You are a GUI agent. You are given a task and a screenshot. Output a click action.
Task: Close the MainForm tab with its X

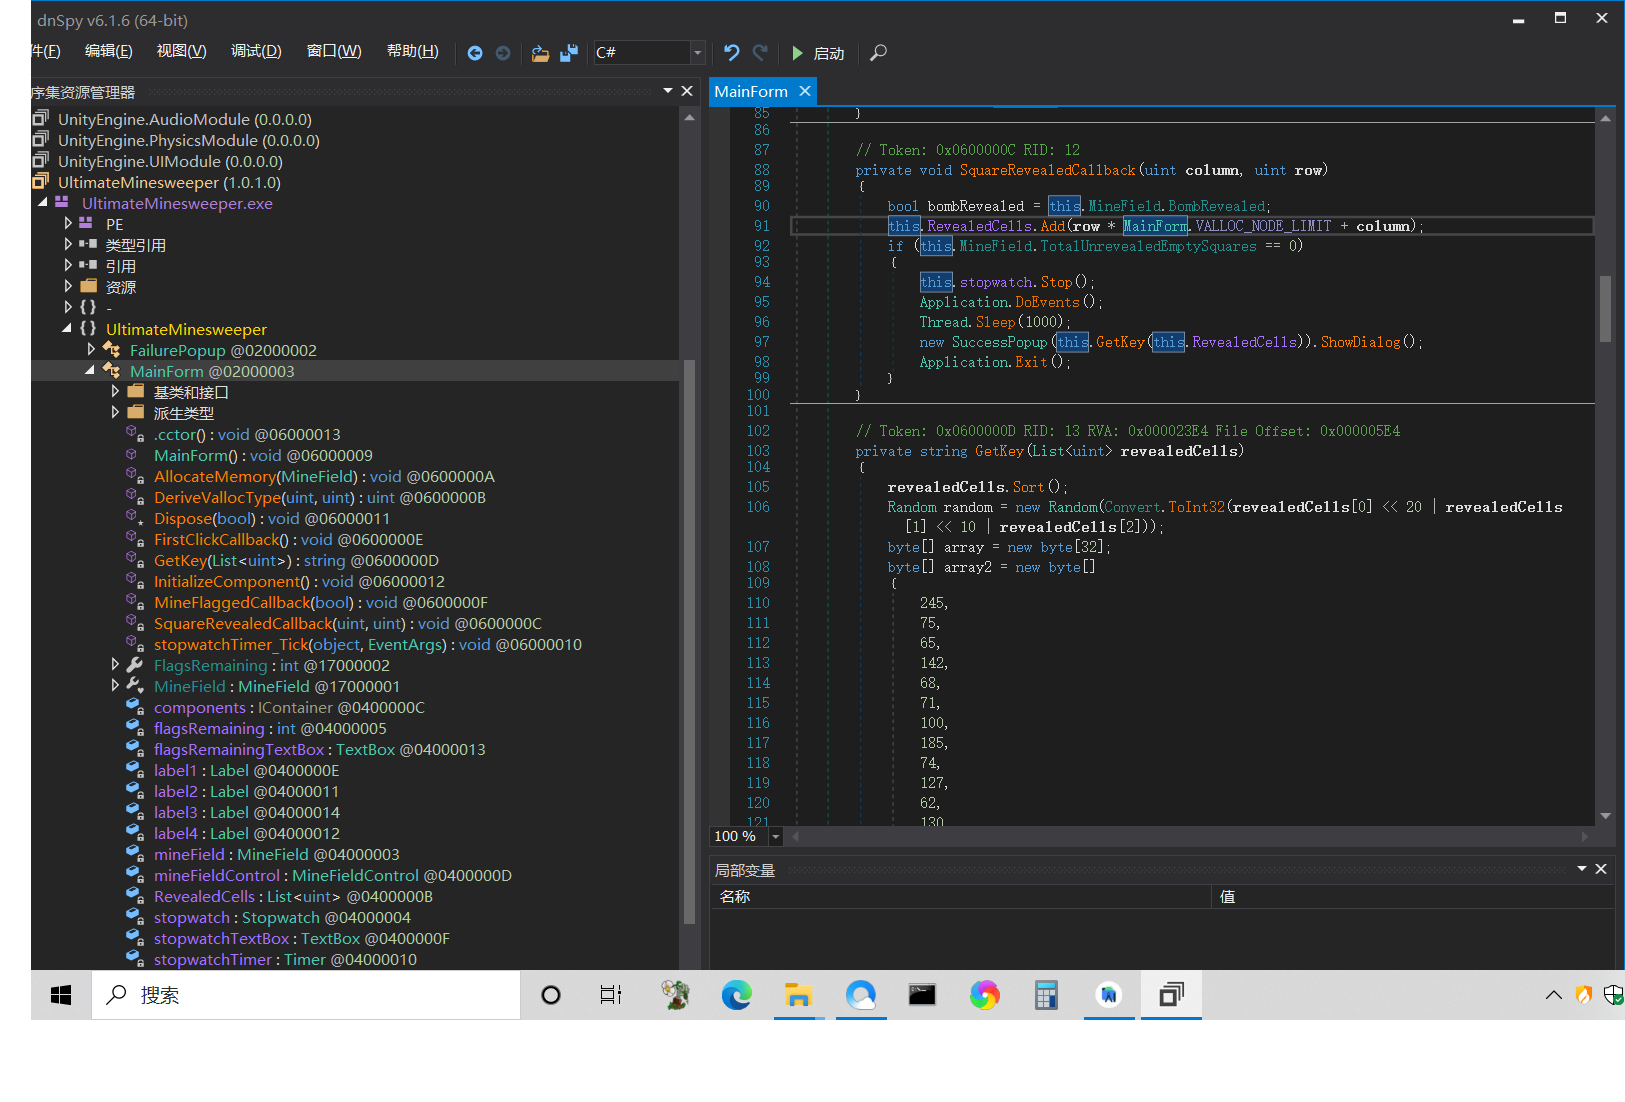[805, 91]
